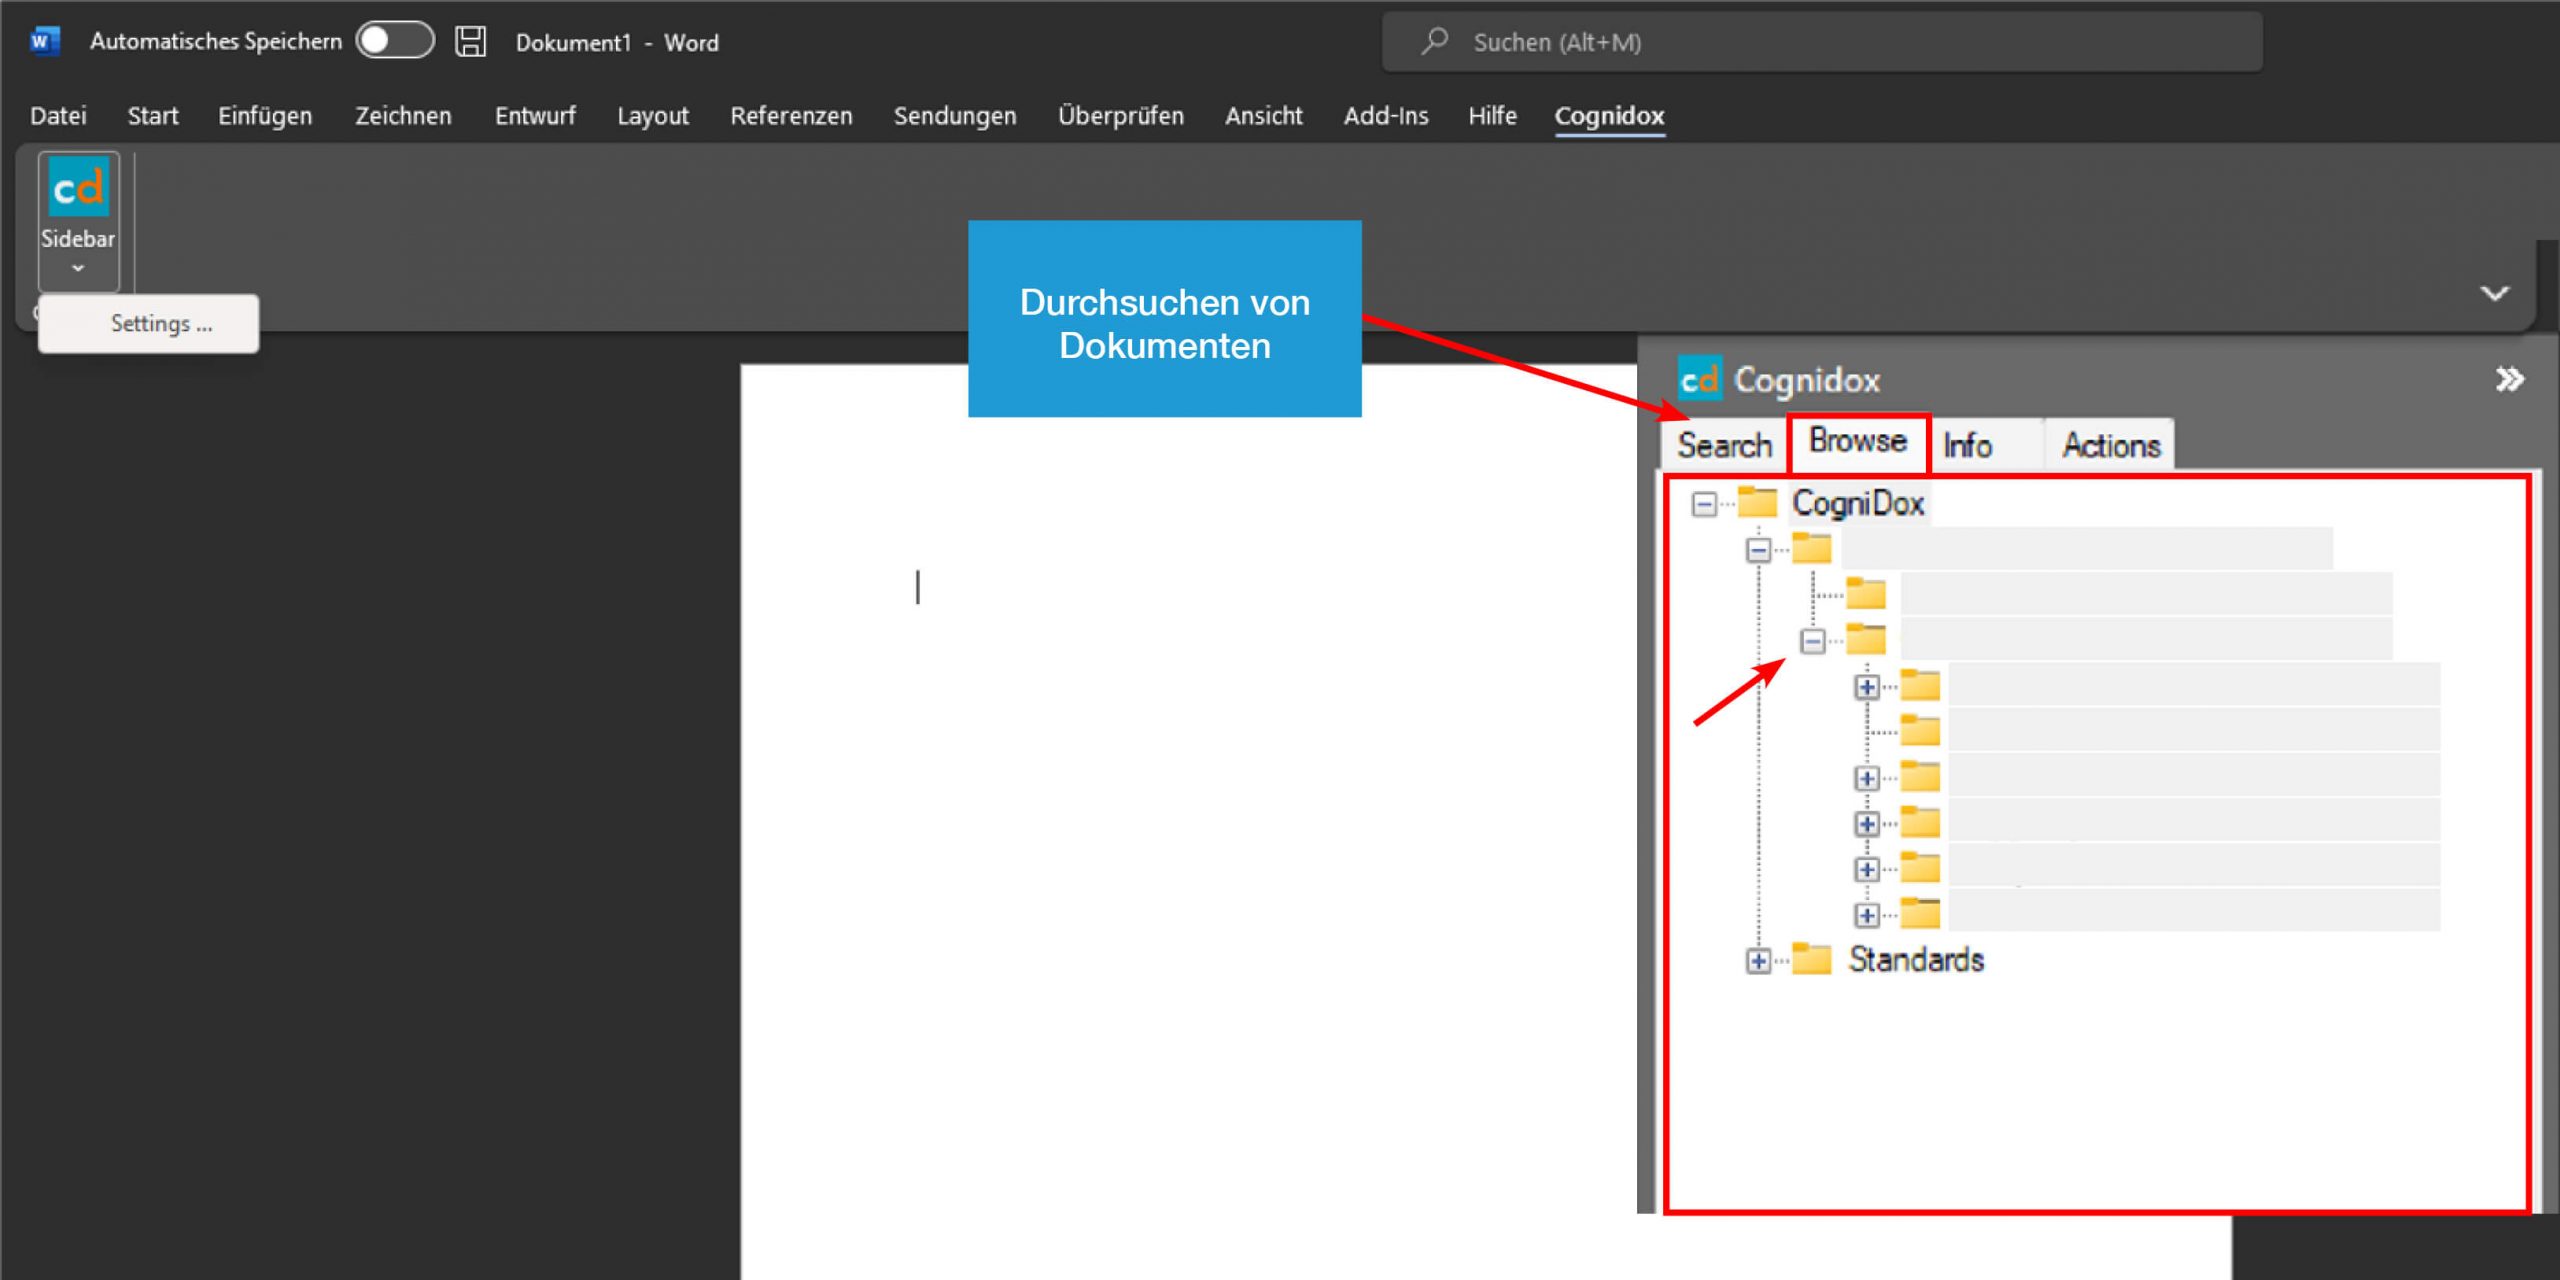Open Cognidox sidebar via the cd ribbon icon
This screenshot has width=2560, height=1280.
click(x=78, y=188)
